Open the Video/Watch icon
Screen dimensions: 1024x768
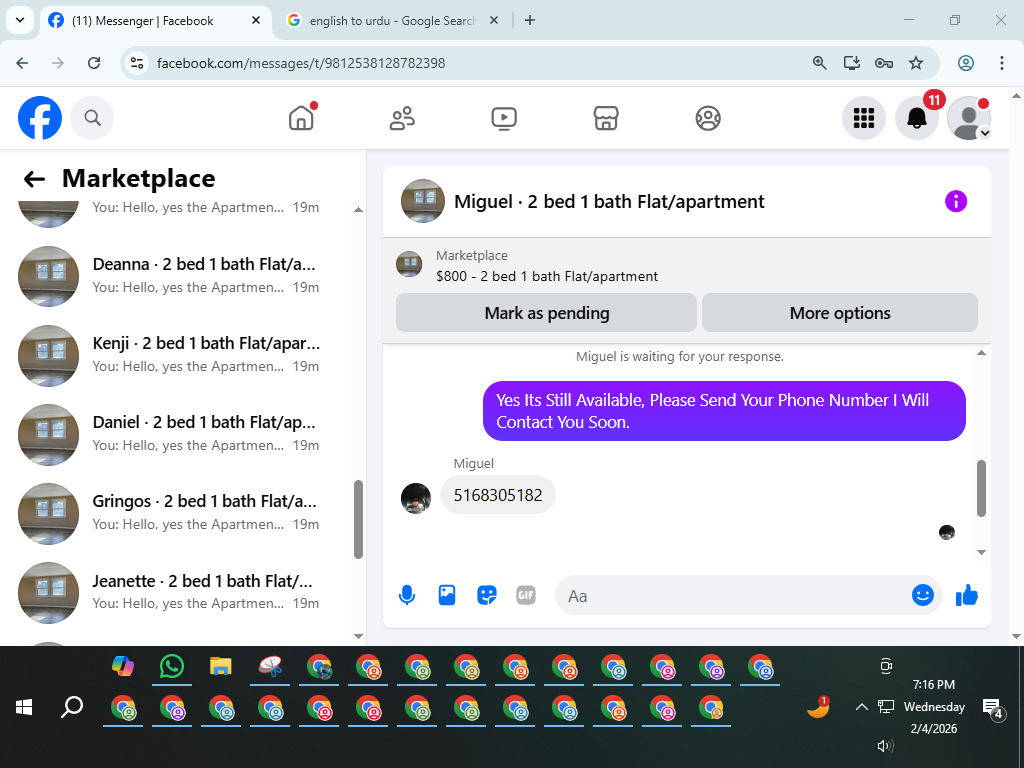pos(504,118)
